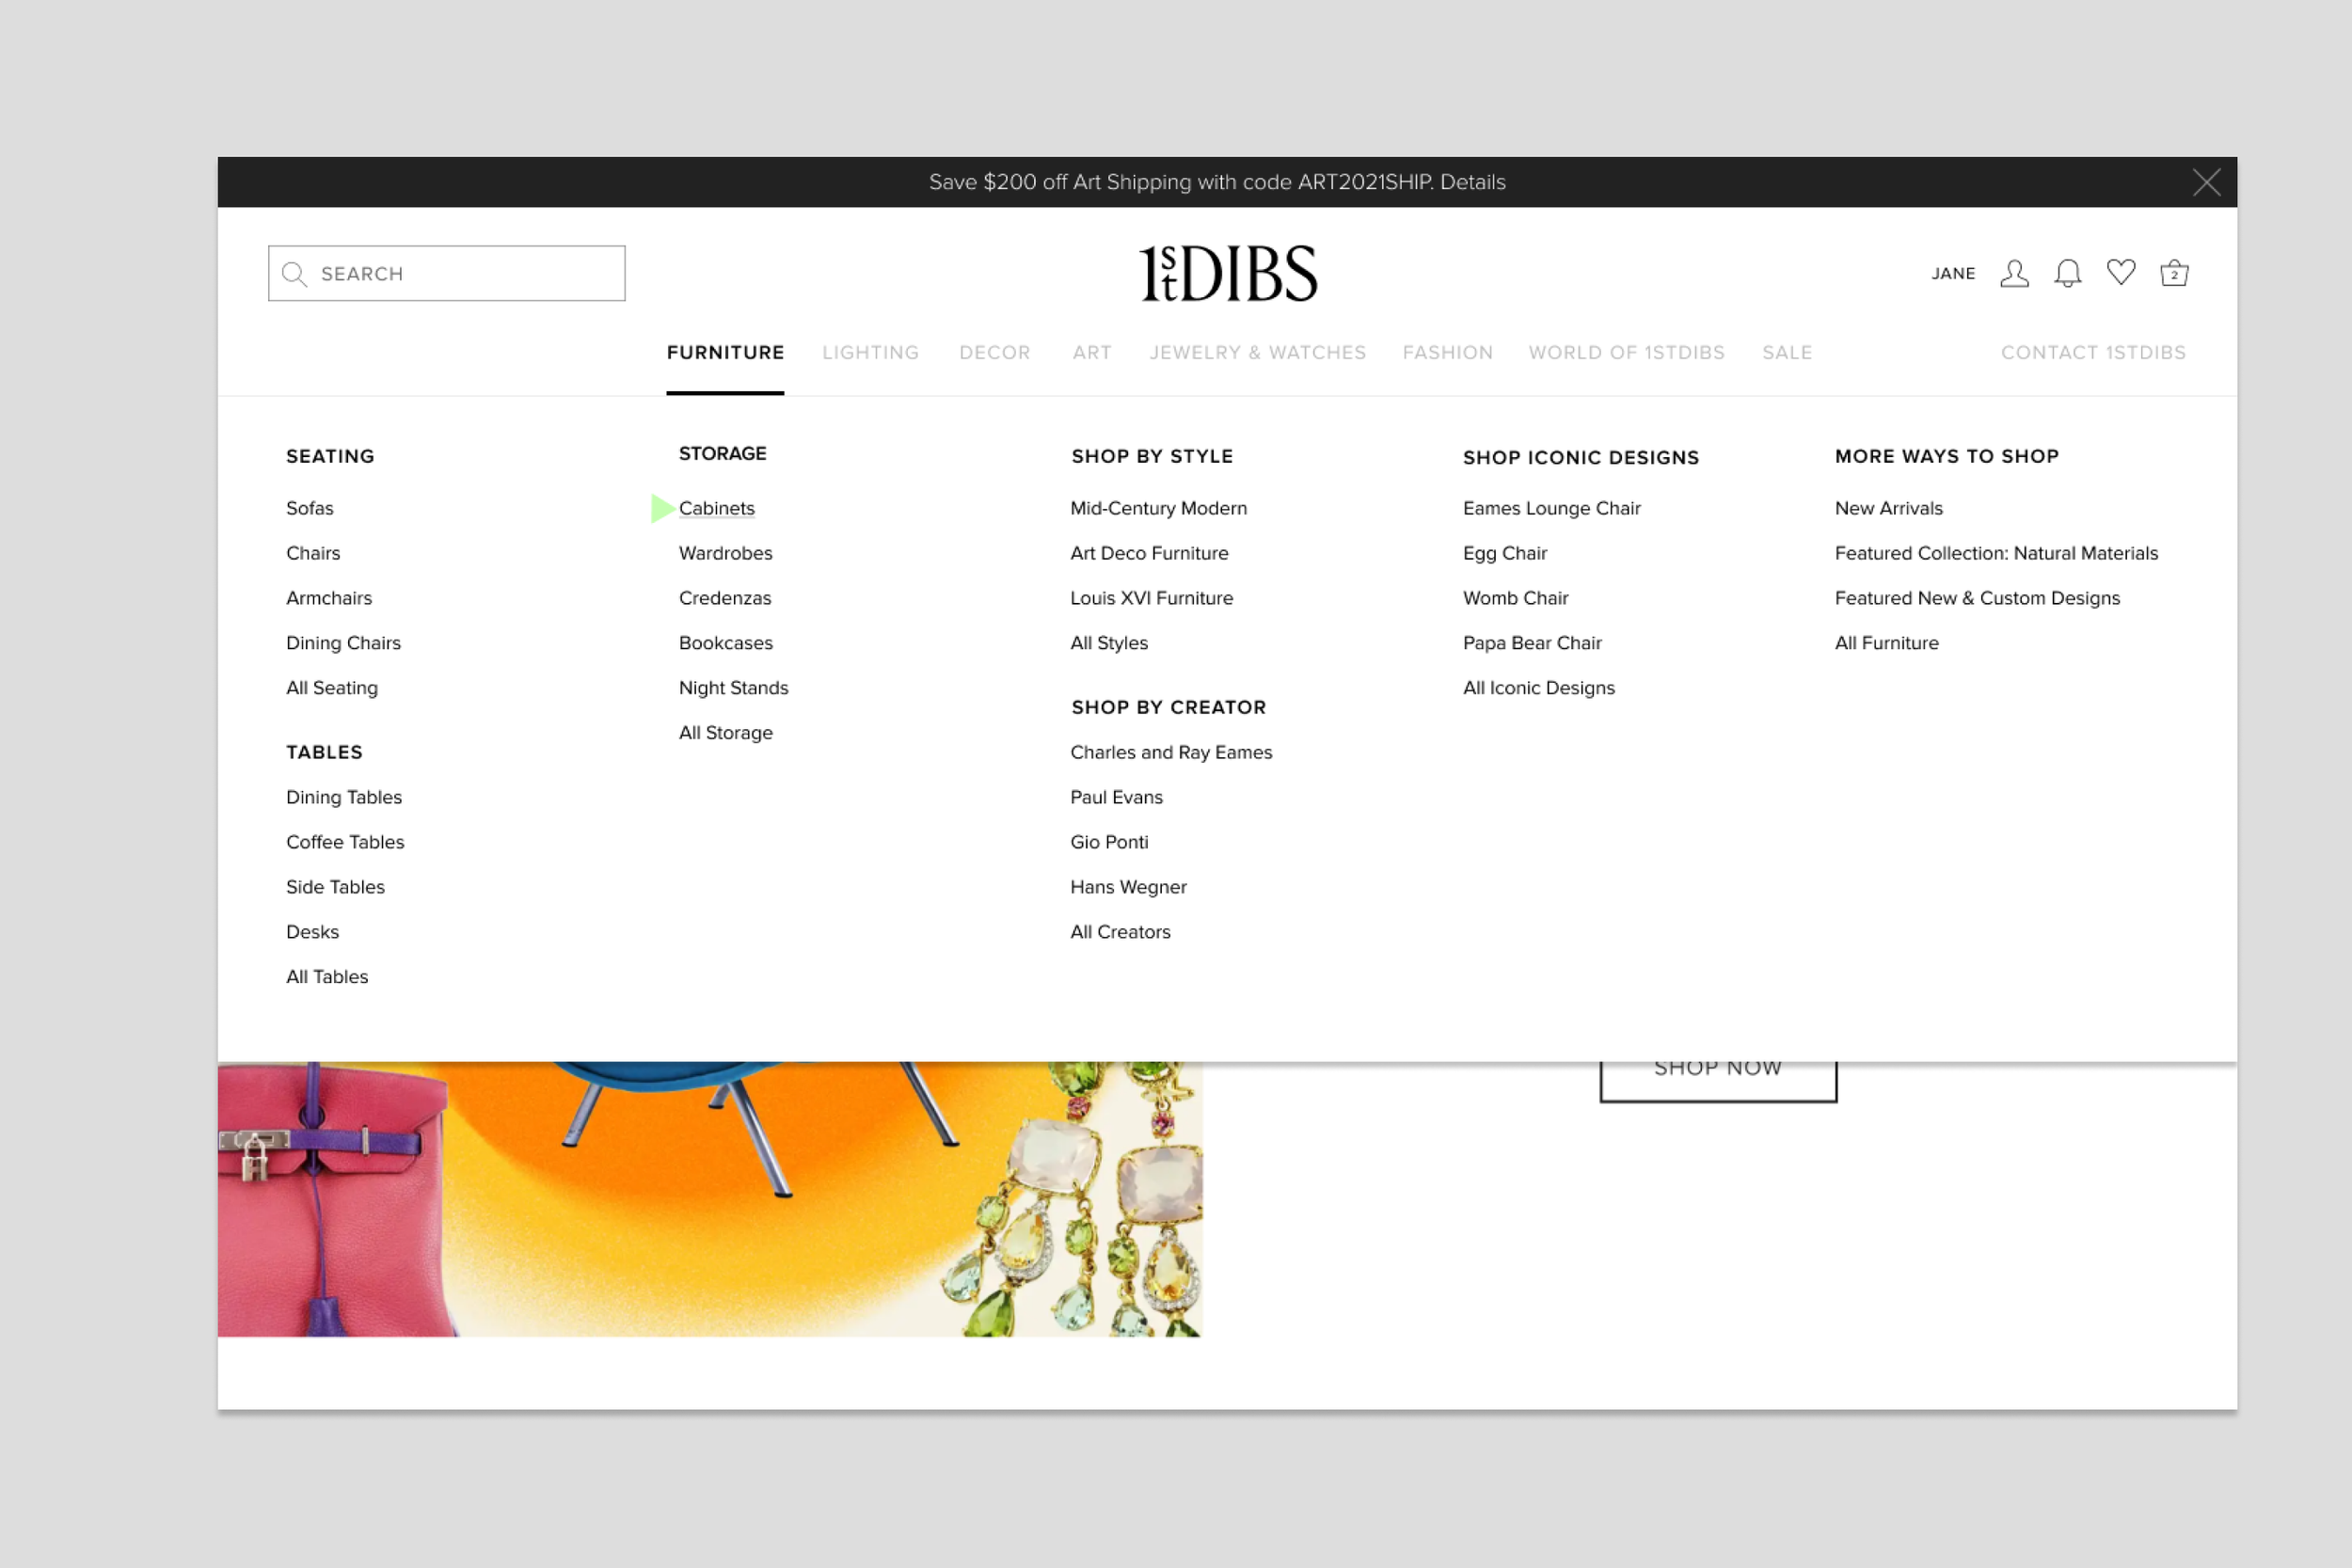
Task: Select Art Deco Furniture style
Action: pos(1149,553)
